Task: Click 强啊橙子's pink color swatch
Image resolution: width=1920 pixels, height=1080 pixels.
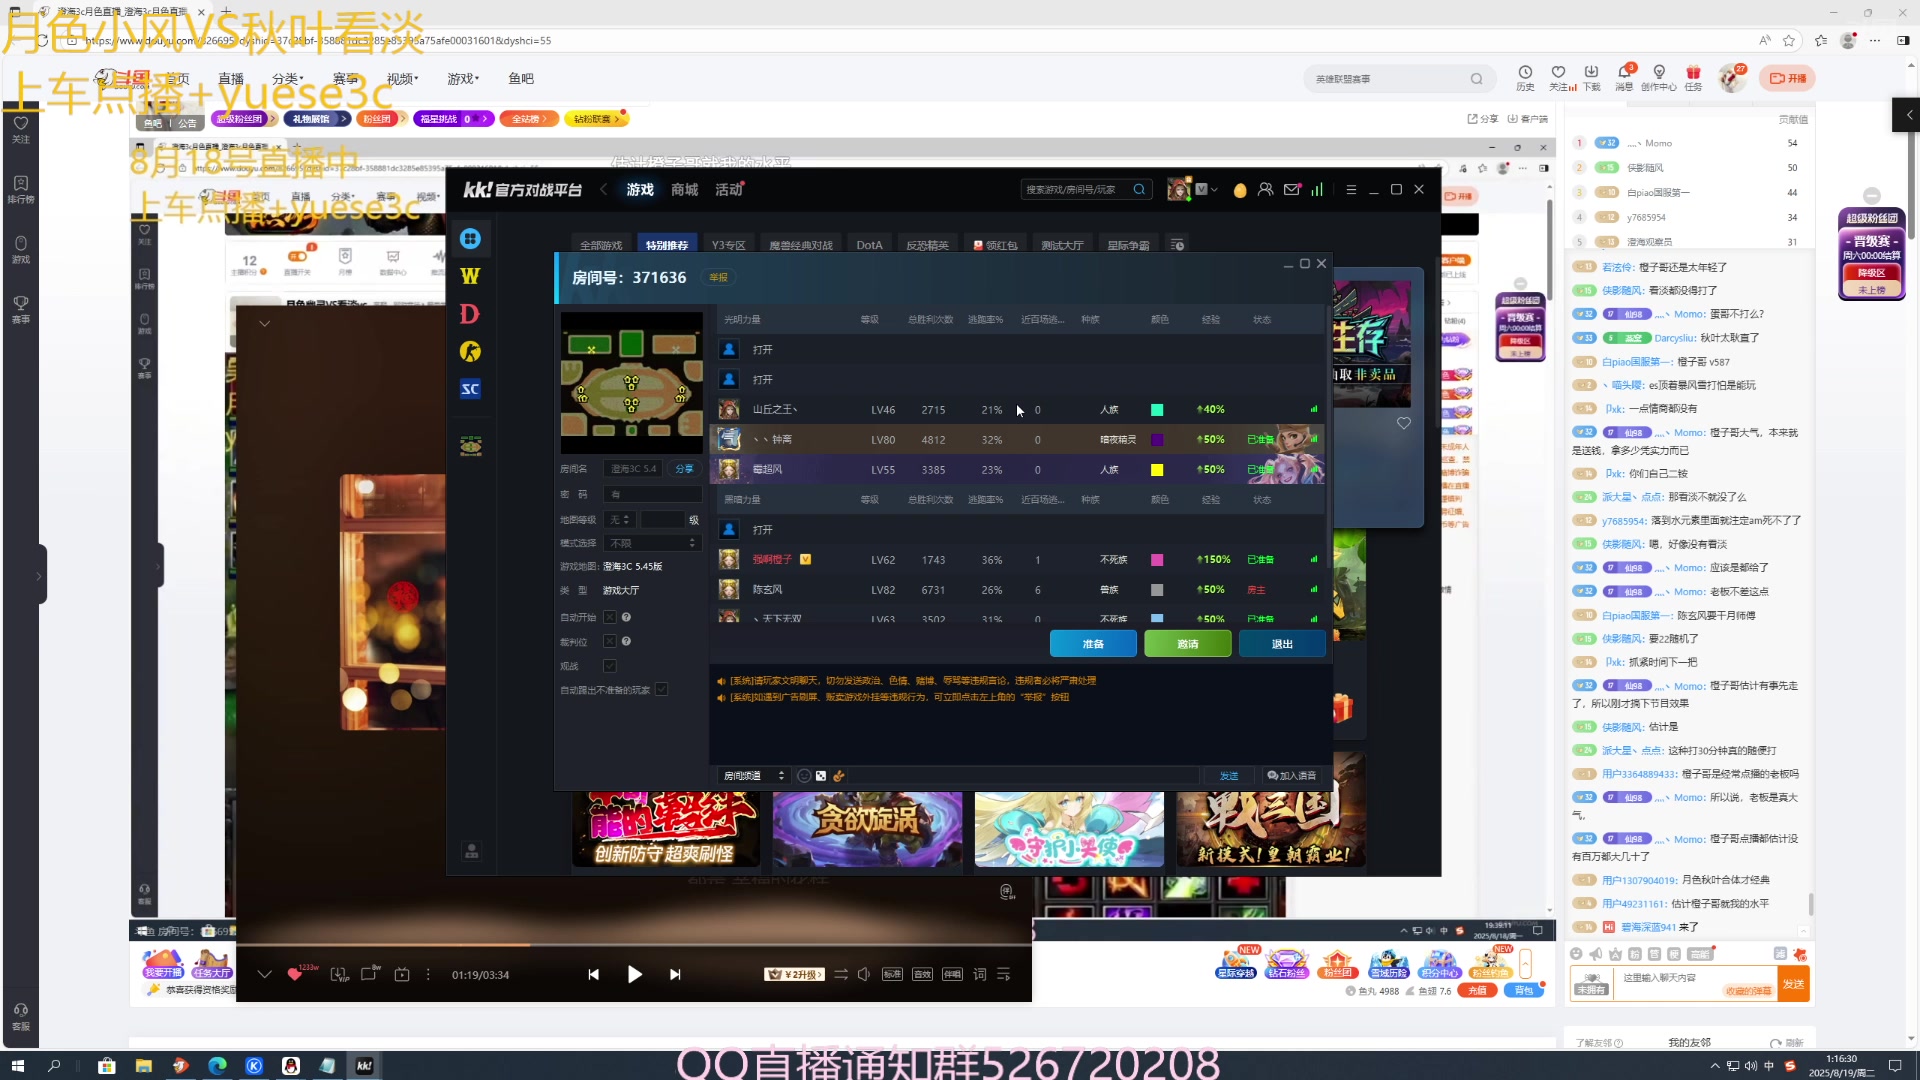Action: coord(1157,560)
